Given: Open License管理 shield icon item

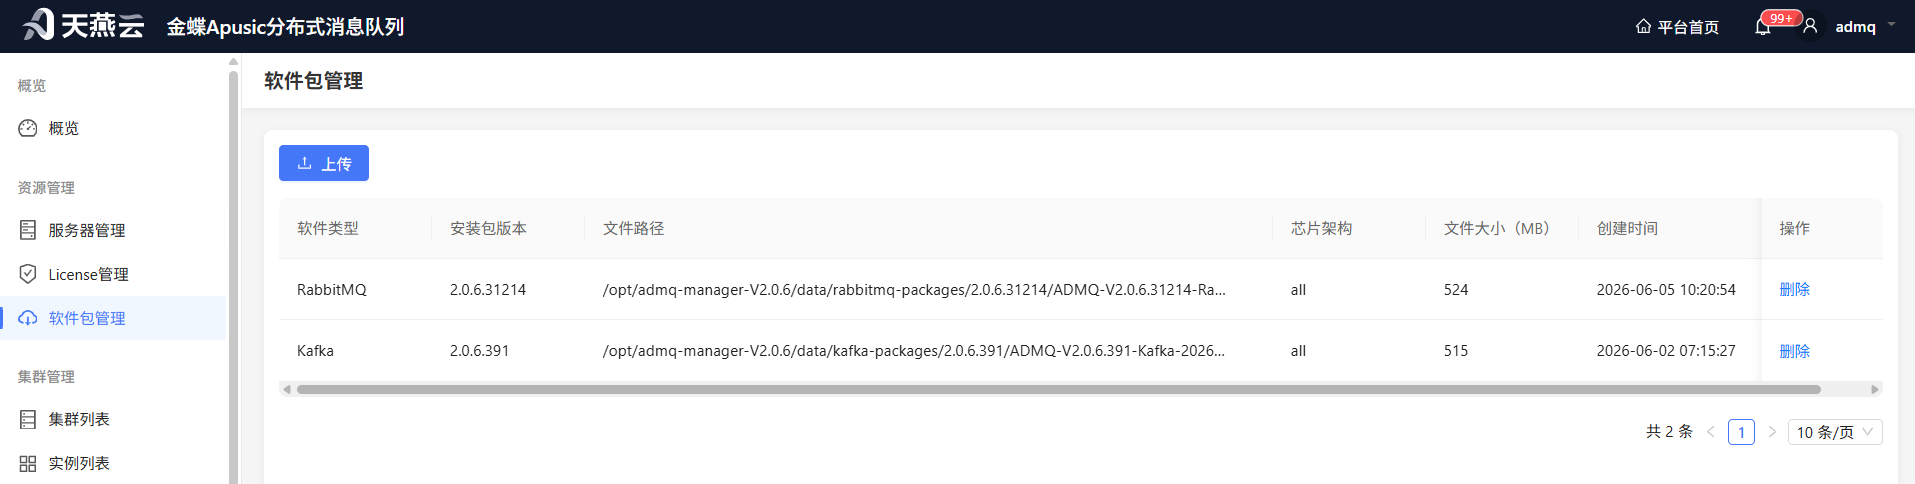Looking at the screenshot, I should [x=28, y=274].
